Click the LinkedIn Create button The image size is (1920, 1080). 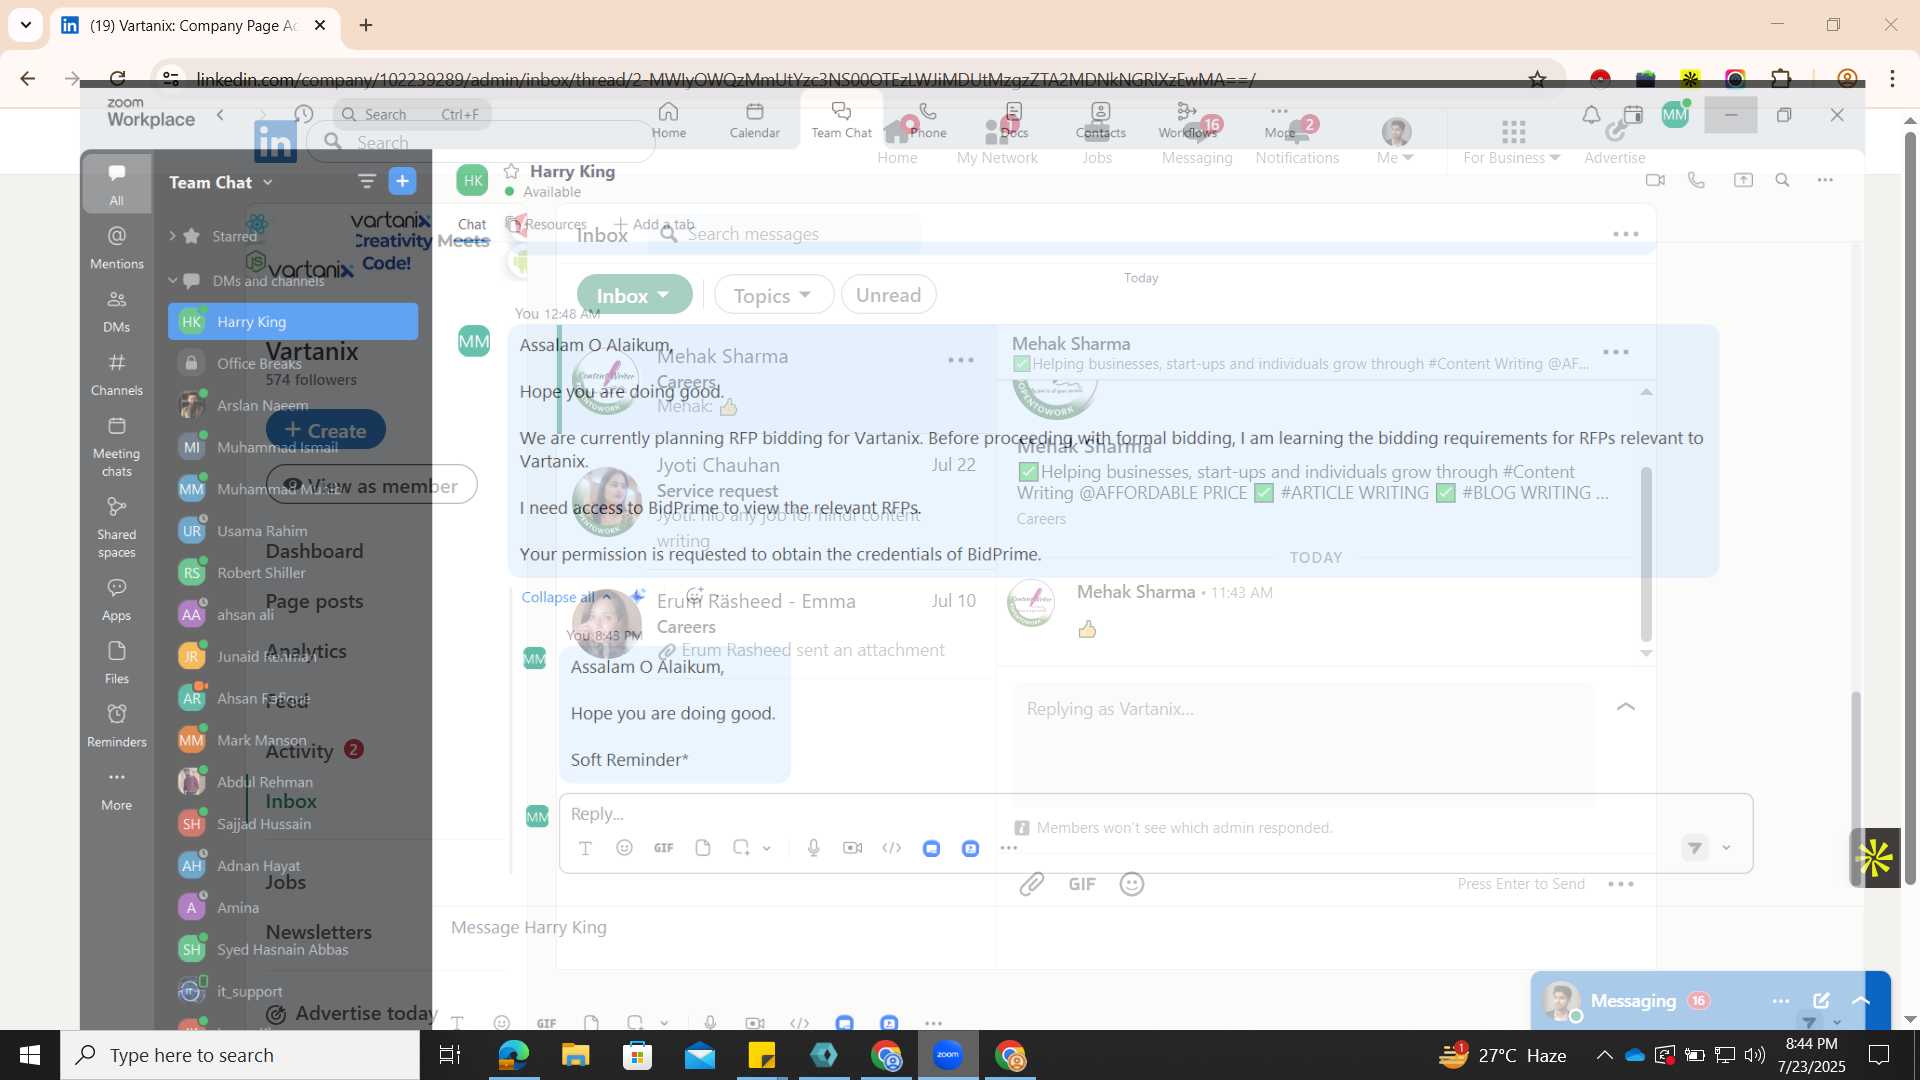click(326, 430)
